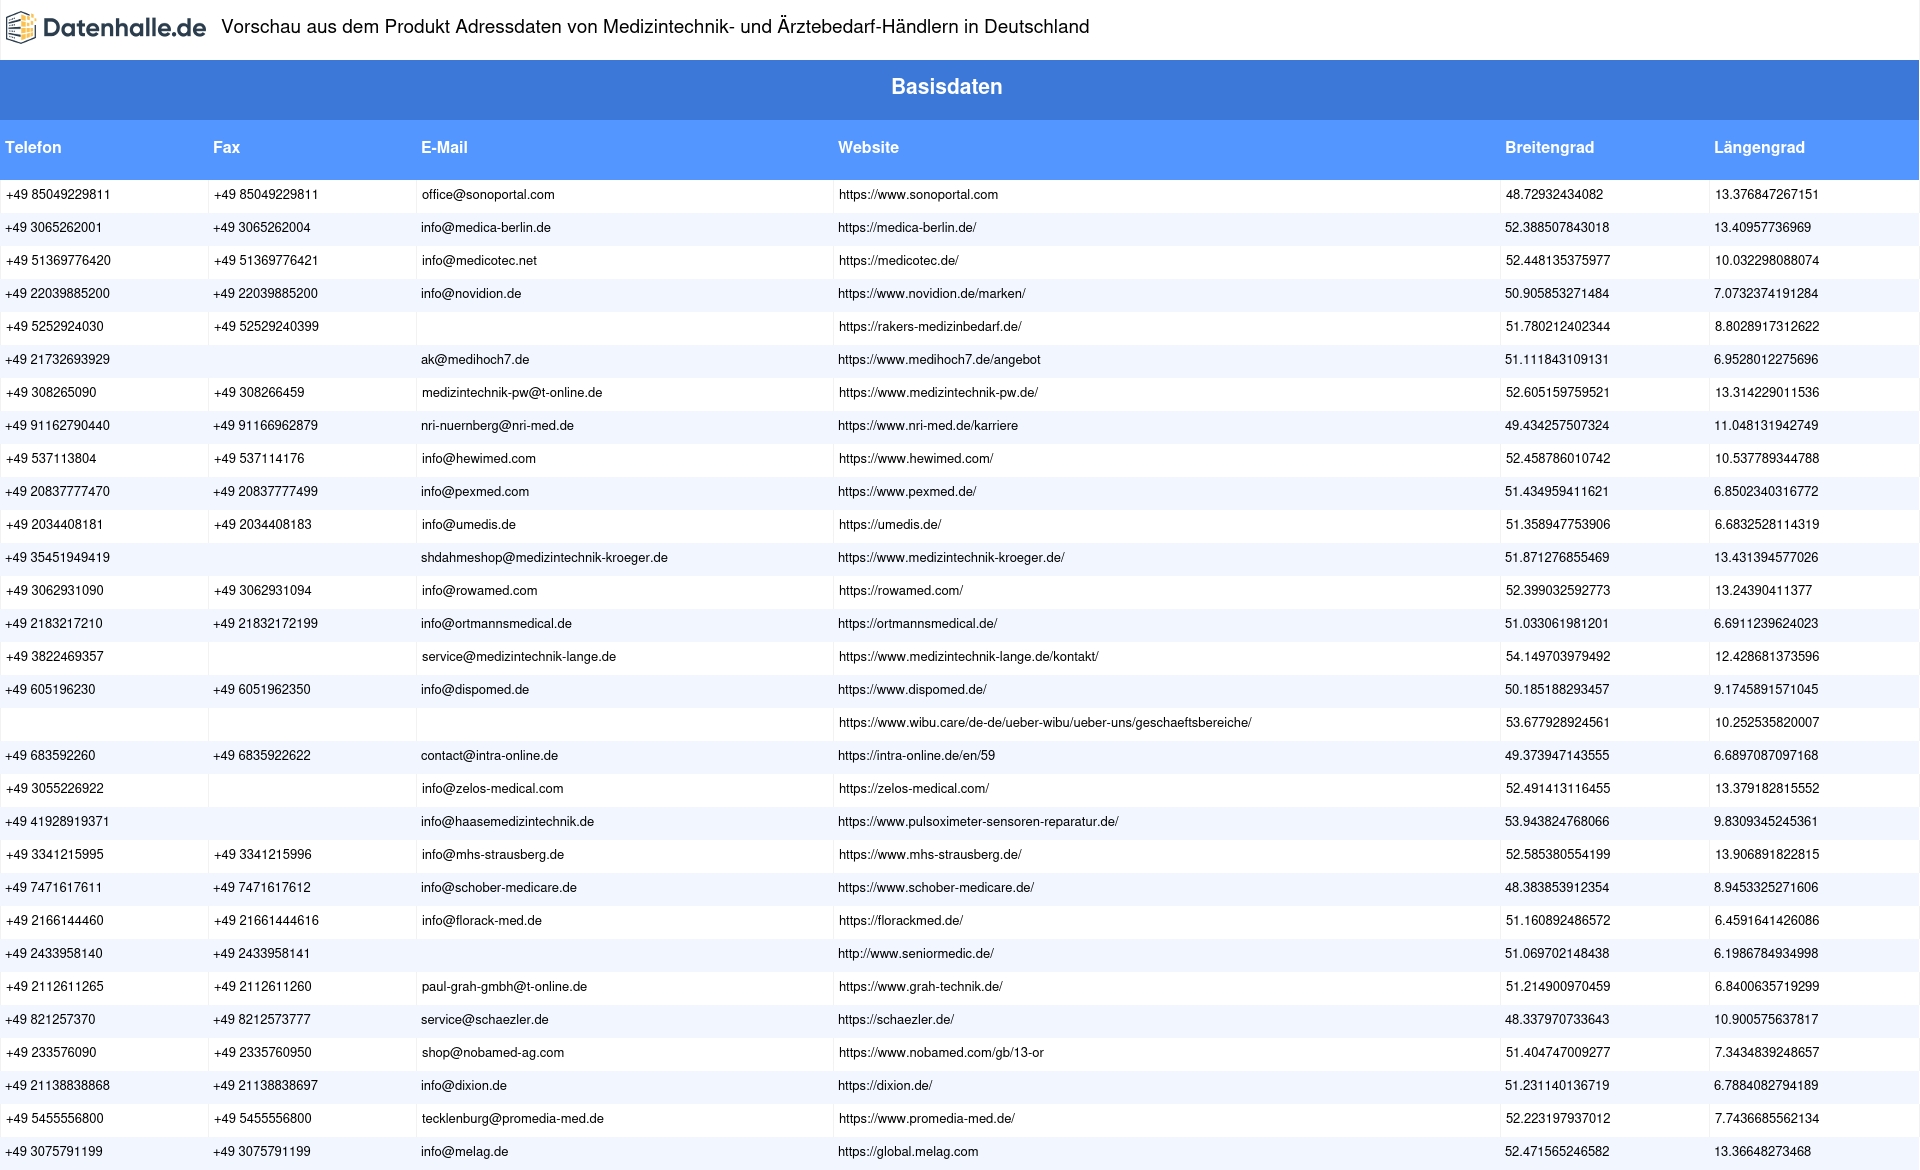Select email info@dispomed.de
The width and height of the screenshot is (1920, 1170).
coord(475,690)
